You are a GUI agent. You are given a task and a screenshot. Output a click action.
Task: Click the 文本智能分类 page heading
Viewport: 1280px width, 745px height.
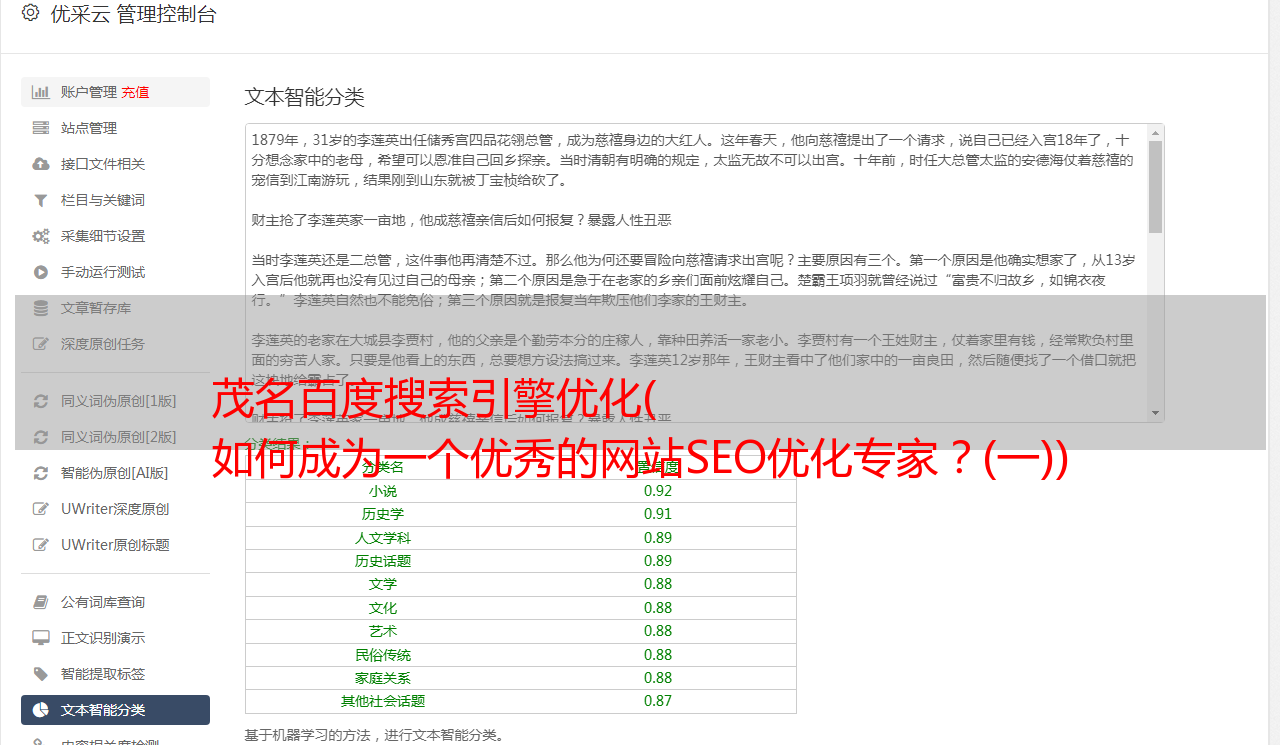[305, 97]
